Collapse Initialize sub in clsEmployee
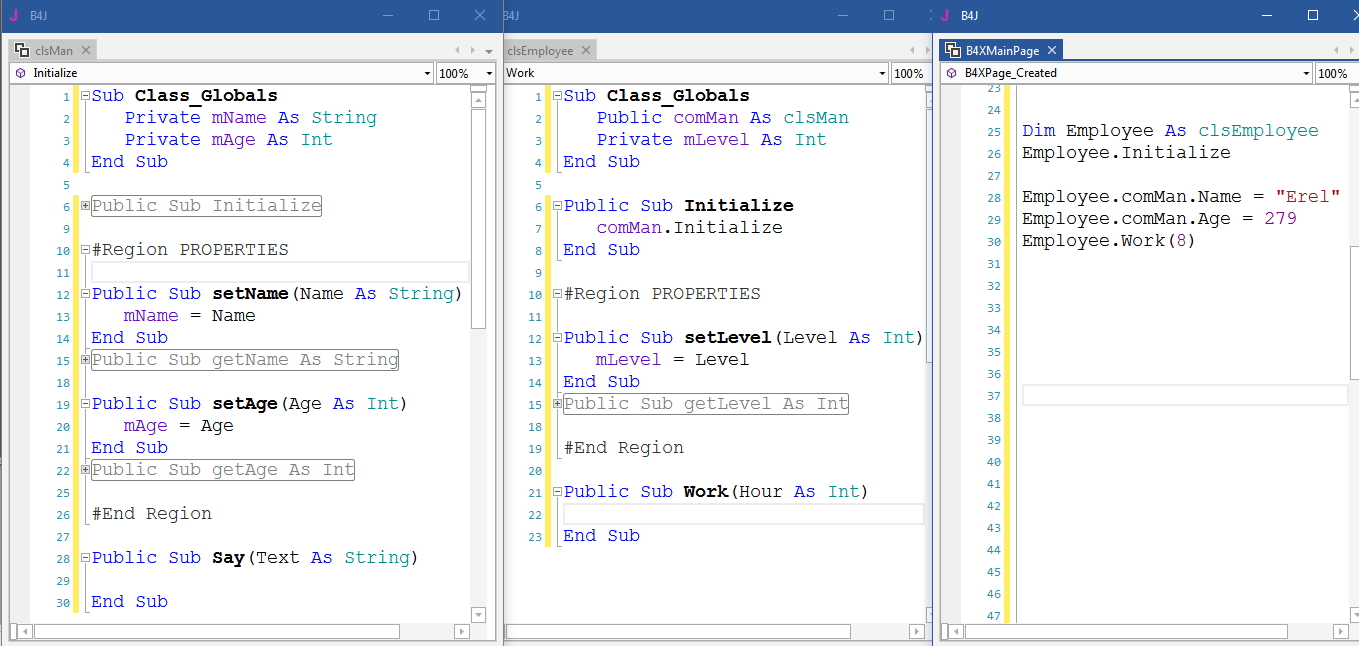Viewport: 1359px width, 646px height. point(557,206)
